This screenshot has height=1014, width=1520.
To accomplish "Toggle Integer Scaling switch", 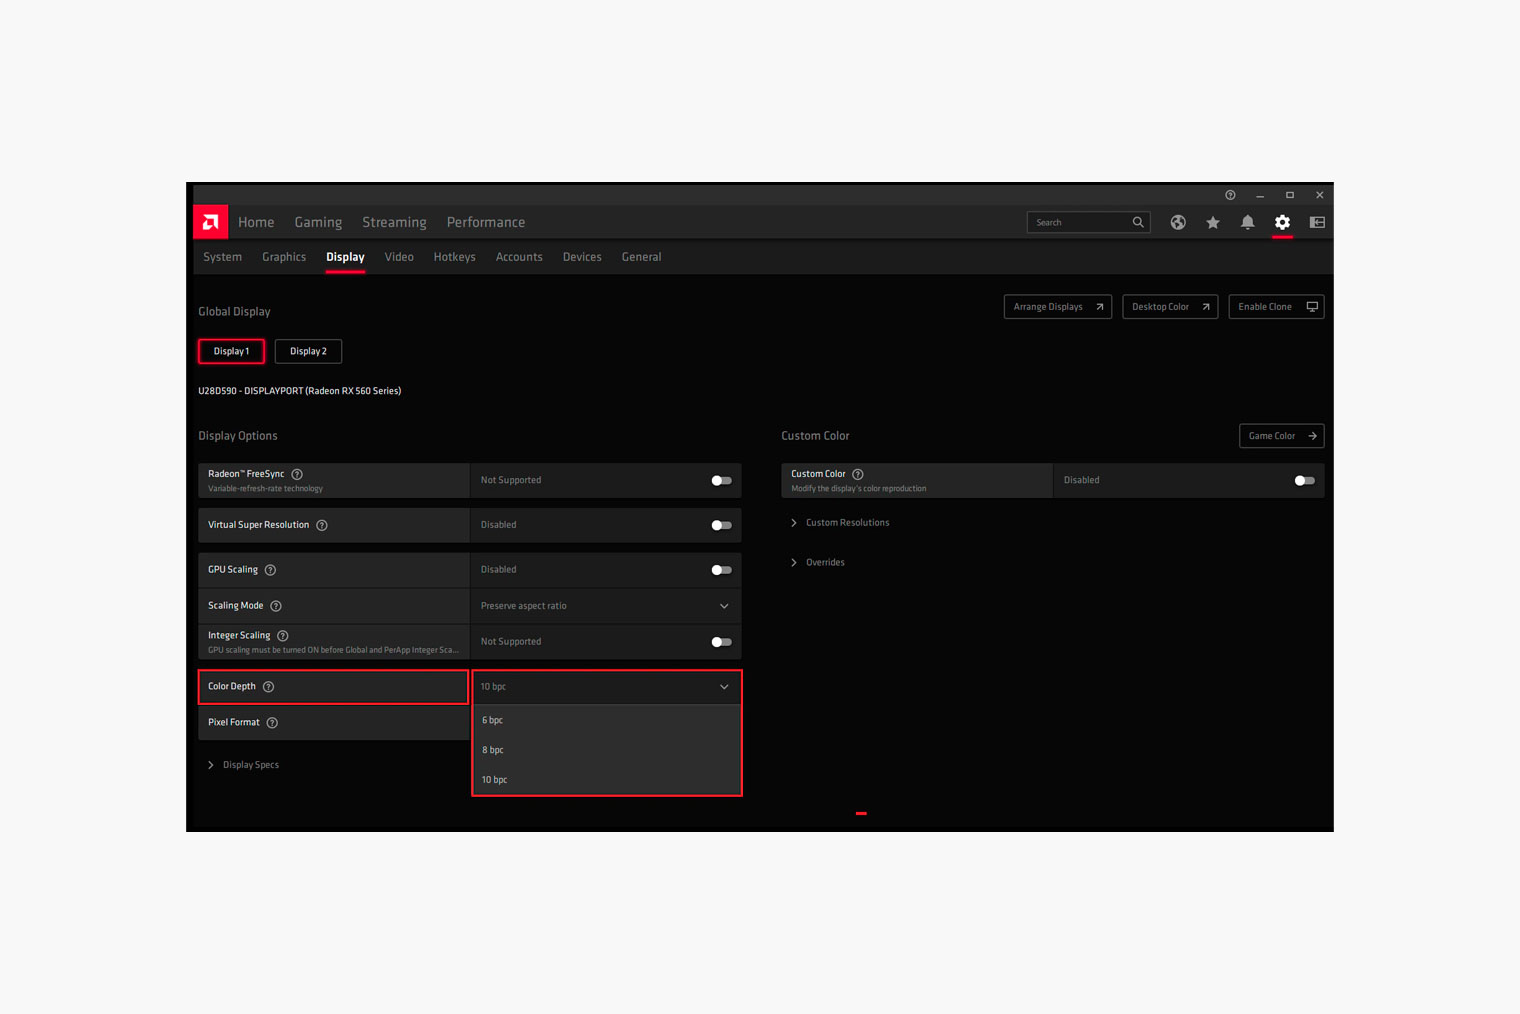I will 721,642.
